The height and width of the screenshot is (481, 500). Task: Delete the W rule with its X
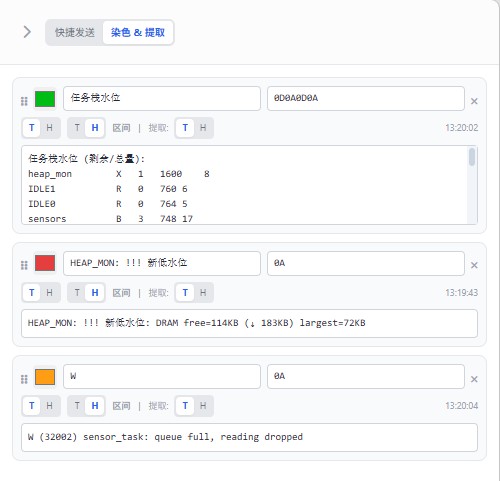(474, 379)
